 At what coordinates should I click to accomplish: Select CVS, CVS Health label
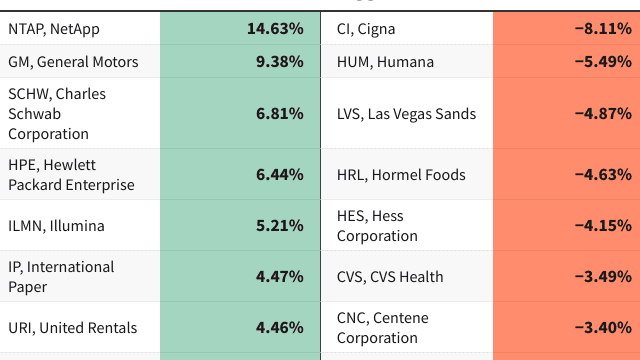390,277
